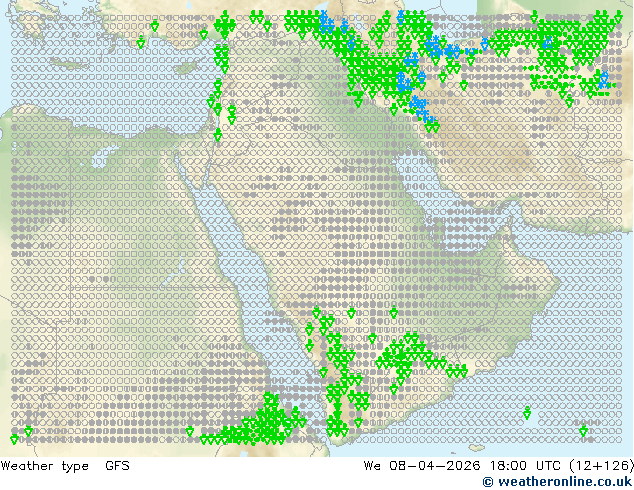Click the 'GFS' model label
The height and width of the screenshot is (490, 634).
117,466
